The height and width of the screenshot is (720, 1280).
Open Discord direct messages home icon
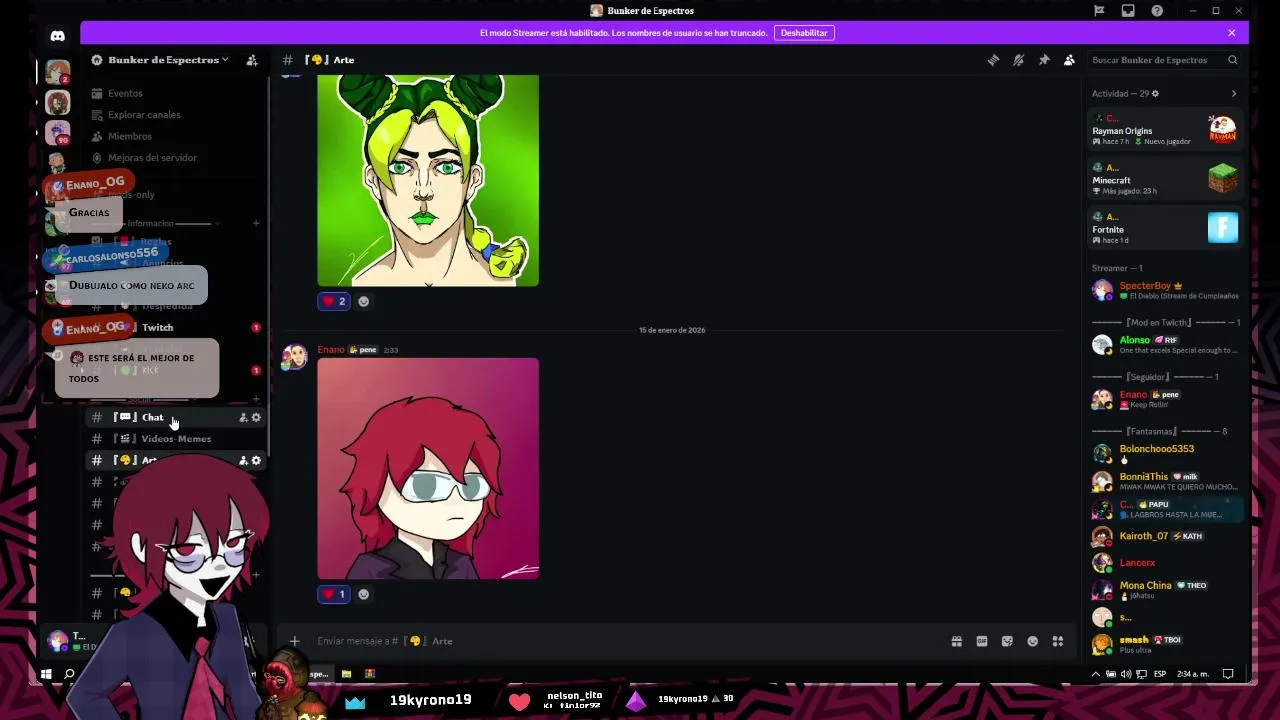point(58,36)
